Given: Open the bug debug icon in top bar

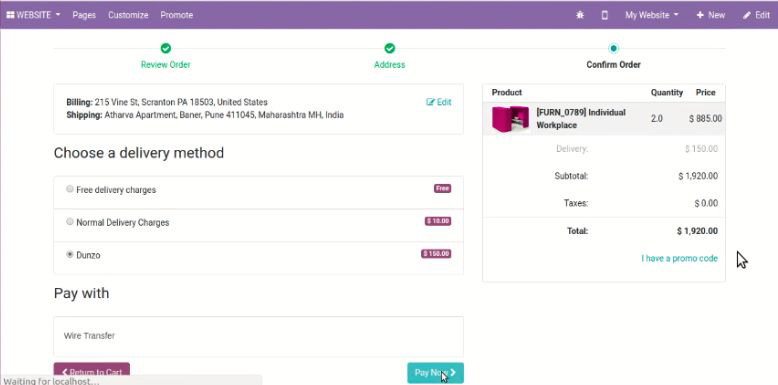Looking at the screenshot, I should coord(580,15).
